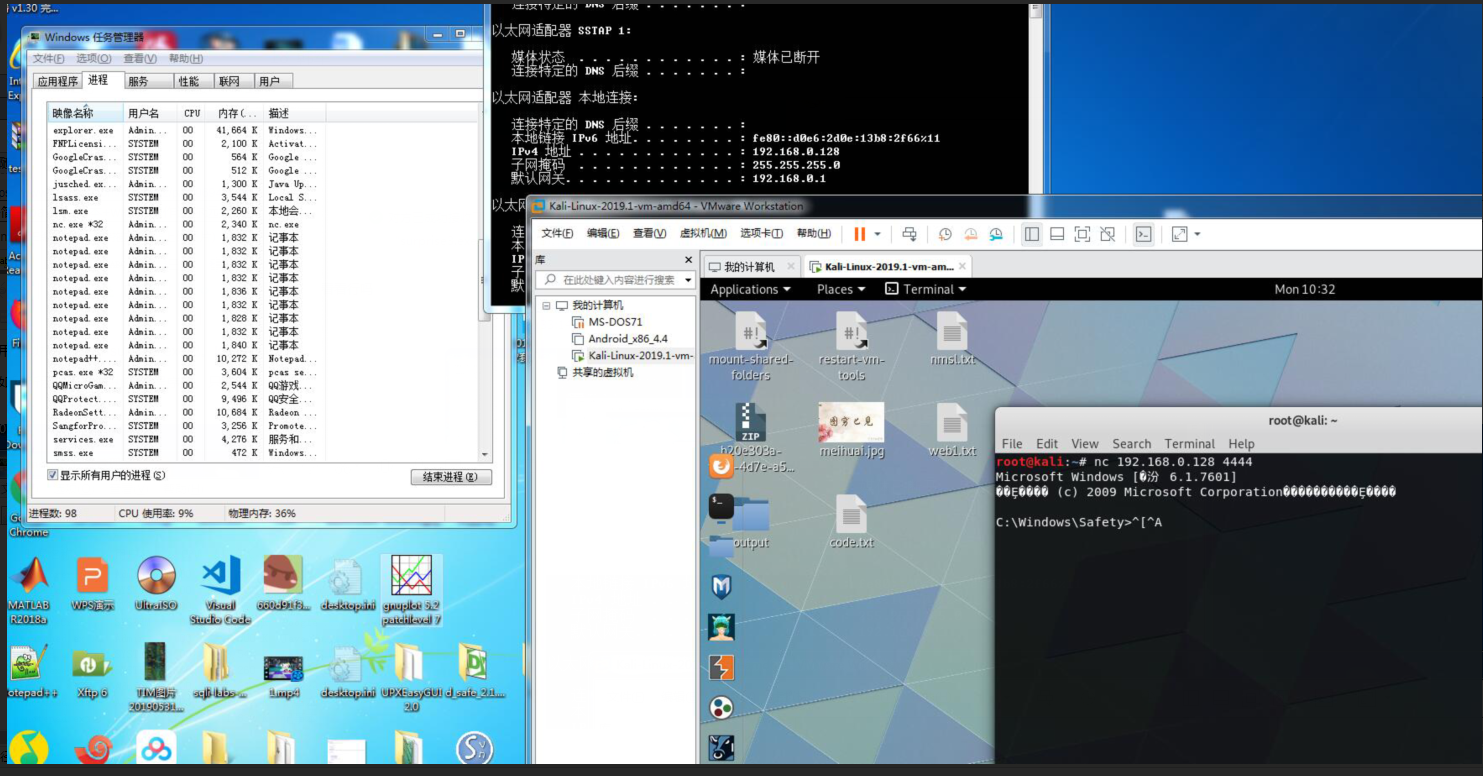Click the Send Ctrl+Alt+Del icon in VMware toolbar

pyautogui.click(x=909, y=234)
